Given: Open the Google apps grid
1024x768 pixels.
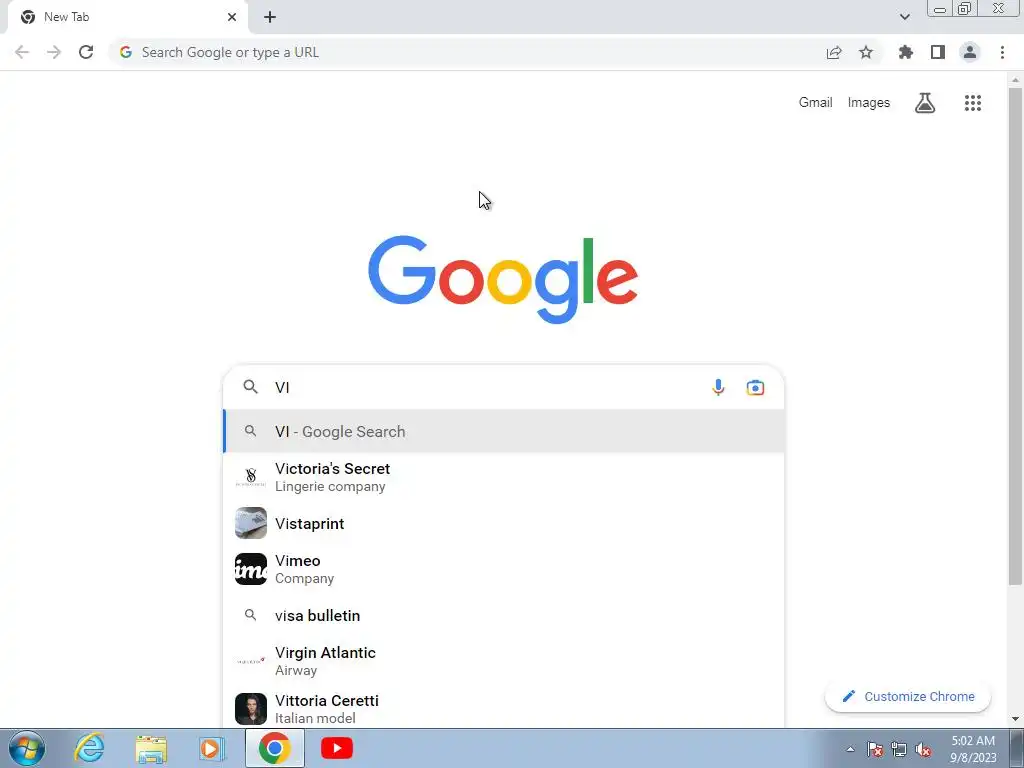Looking at the screenshot, I should pyautogui.click(x=973, y=103).
